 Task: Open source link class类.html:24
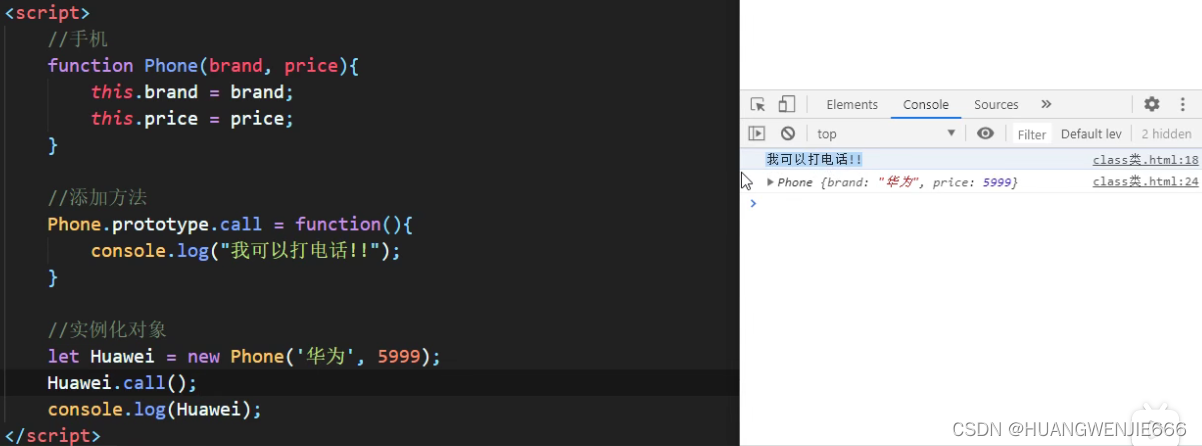click(x=1145, y=182)
